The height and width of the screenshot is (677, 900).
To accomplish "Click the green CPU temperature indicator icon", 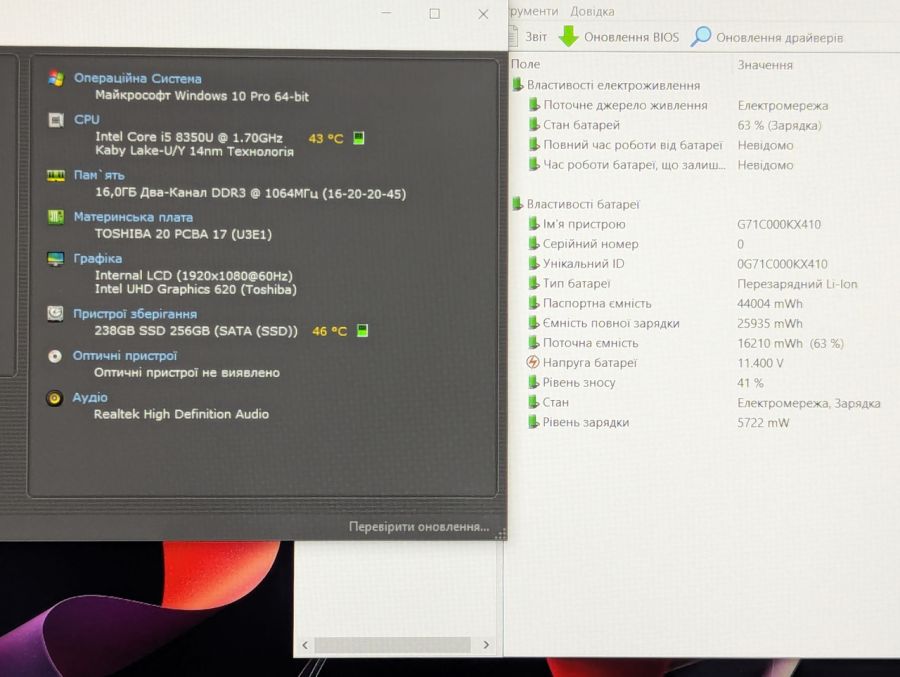I will [359, 138].
